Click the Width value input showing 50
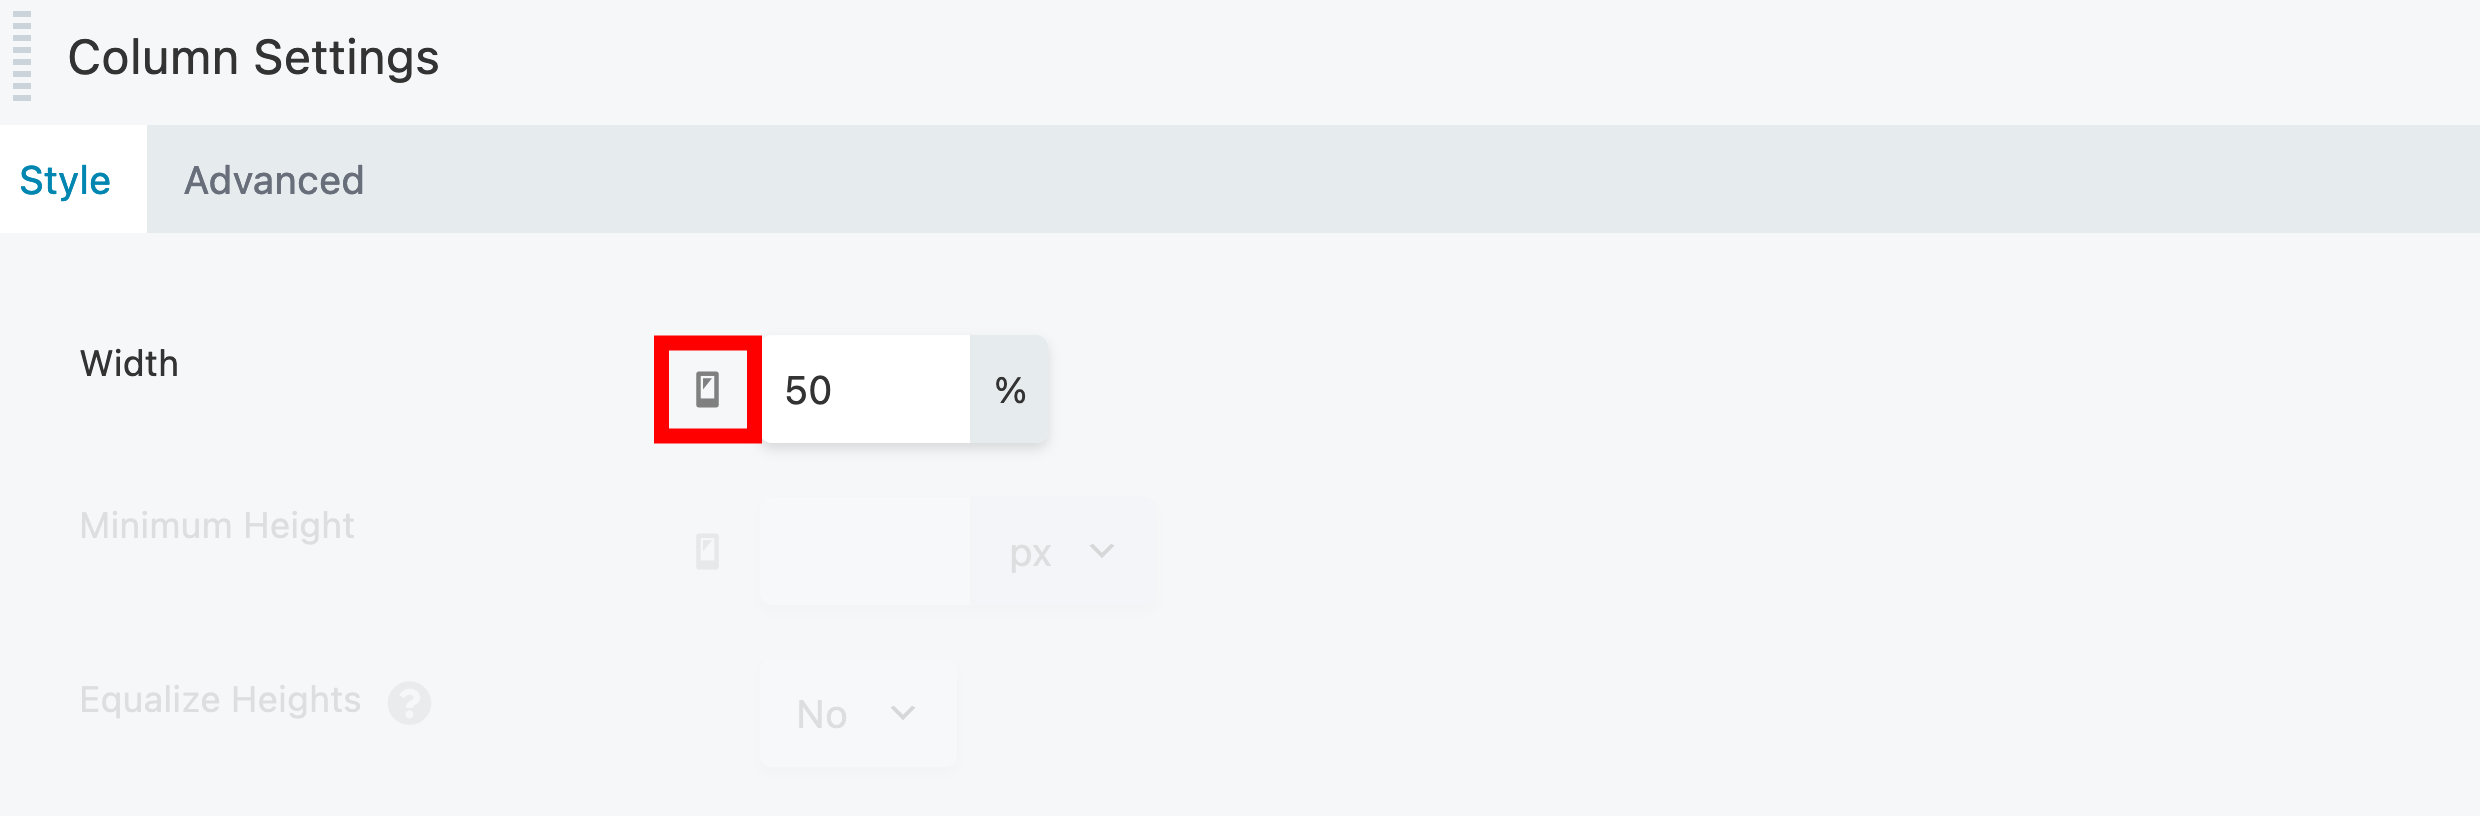 pos(865,390)
